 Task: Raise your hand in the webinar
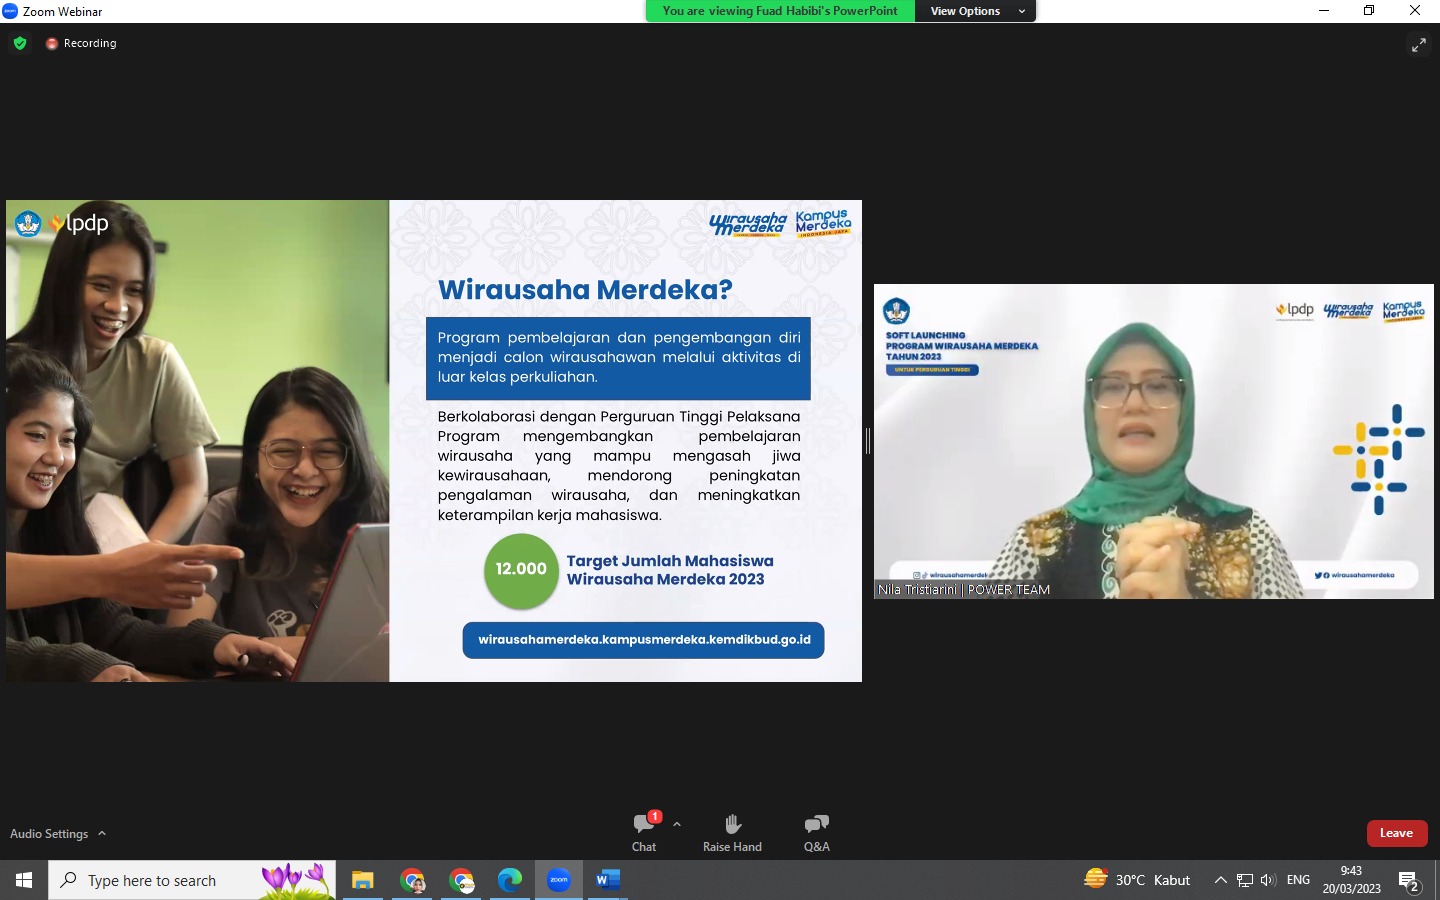(x=732, y=832)
